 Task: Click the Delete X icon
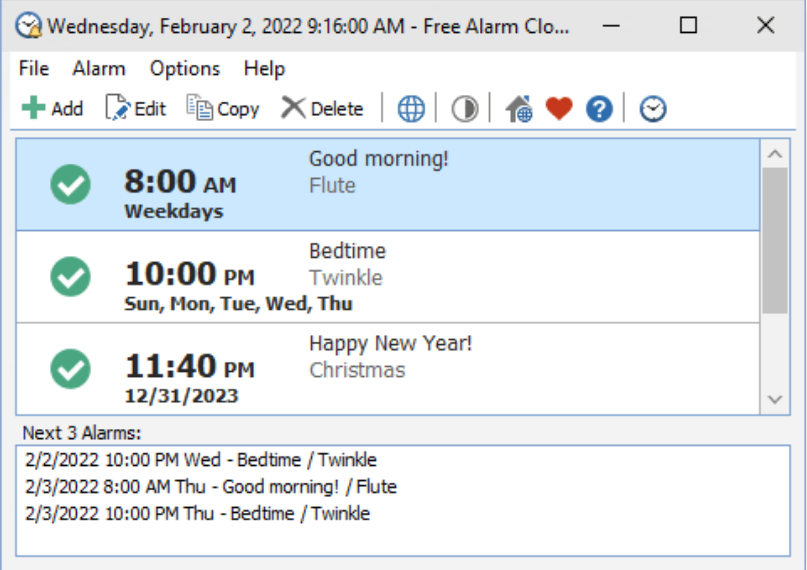click(293, 108)
